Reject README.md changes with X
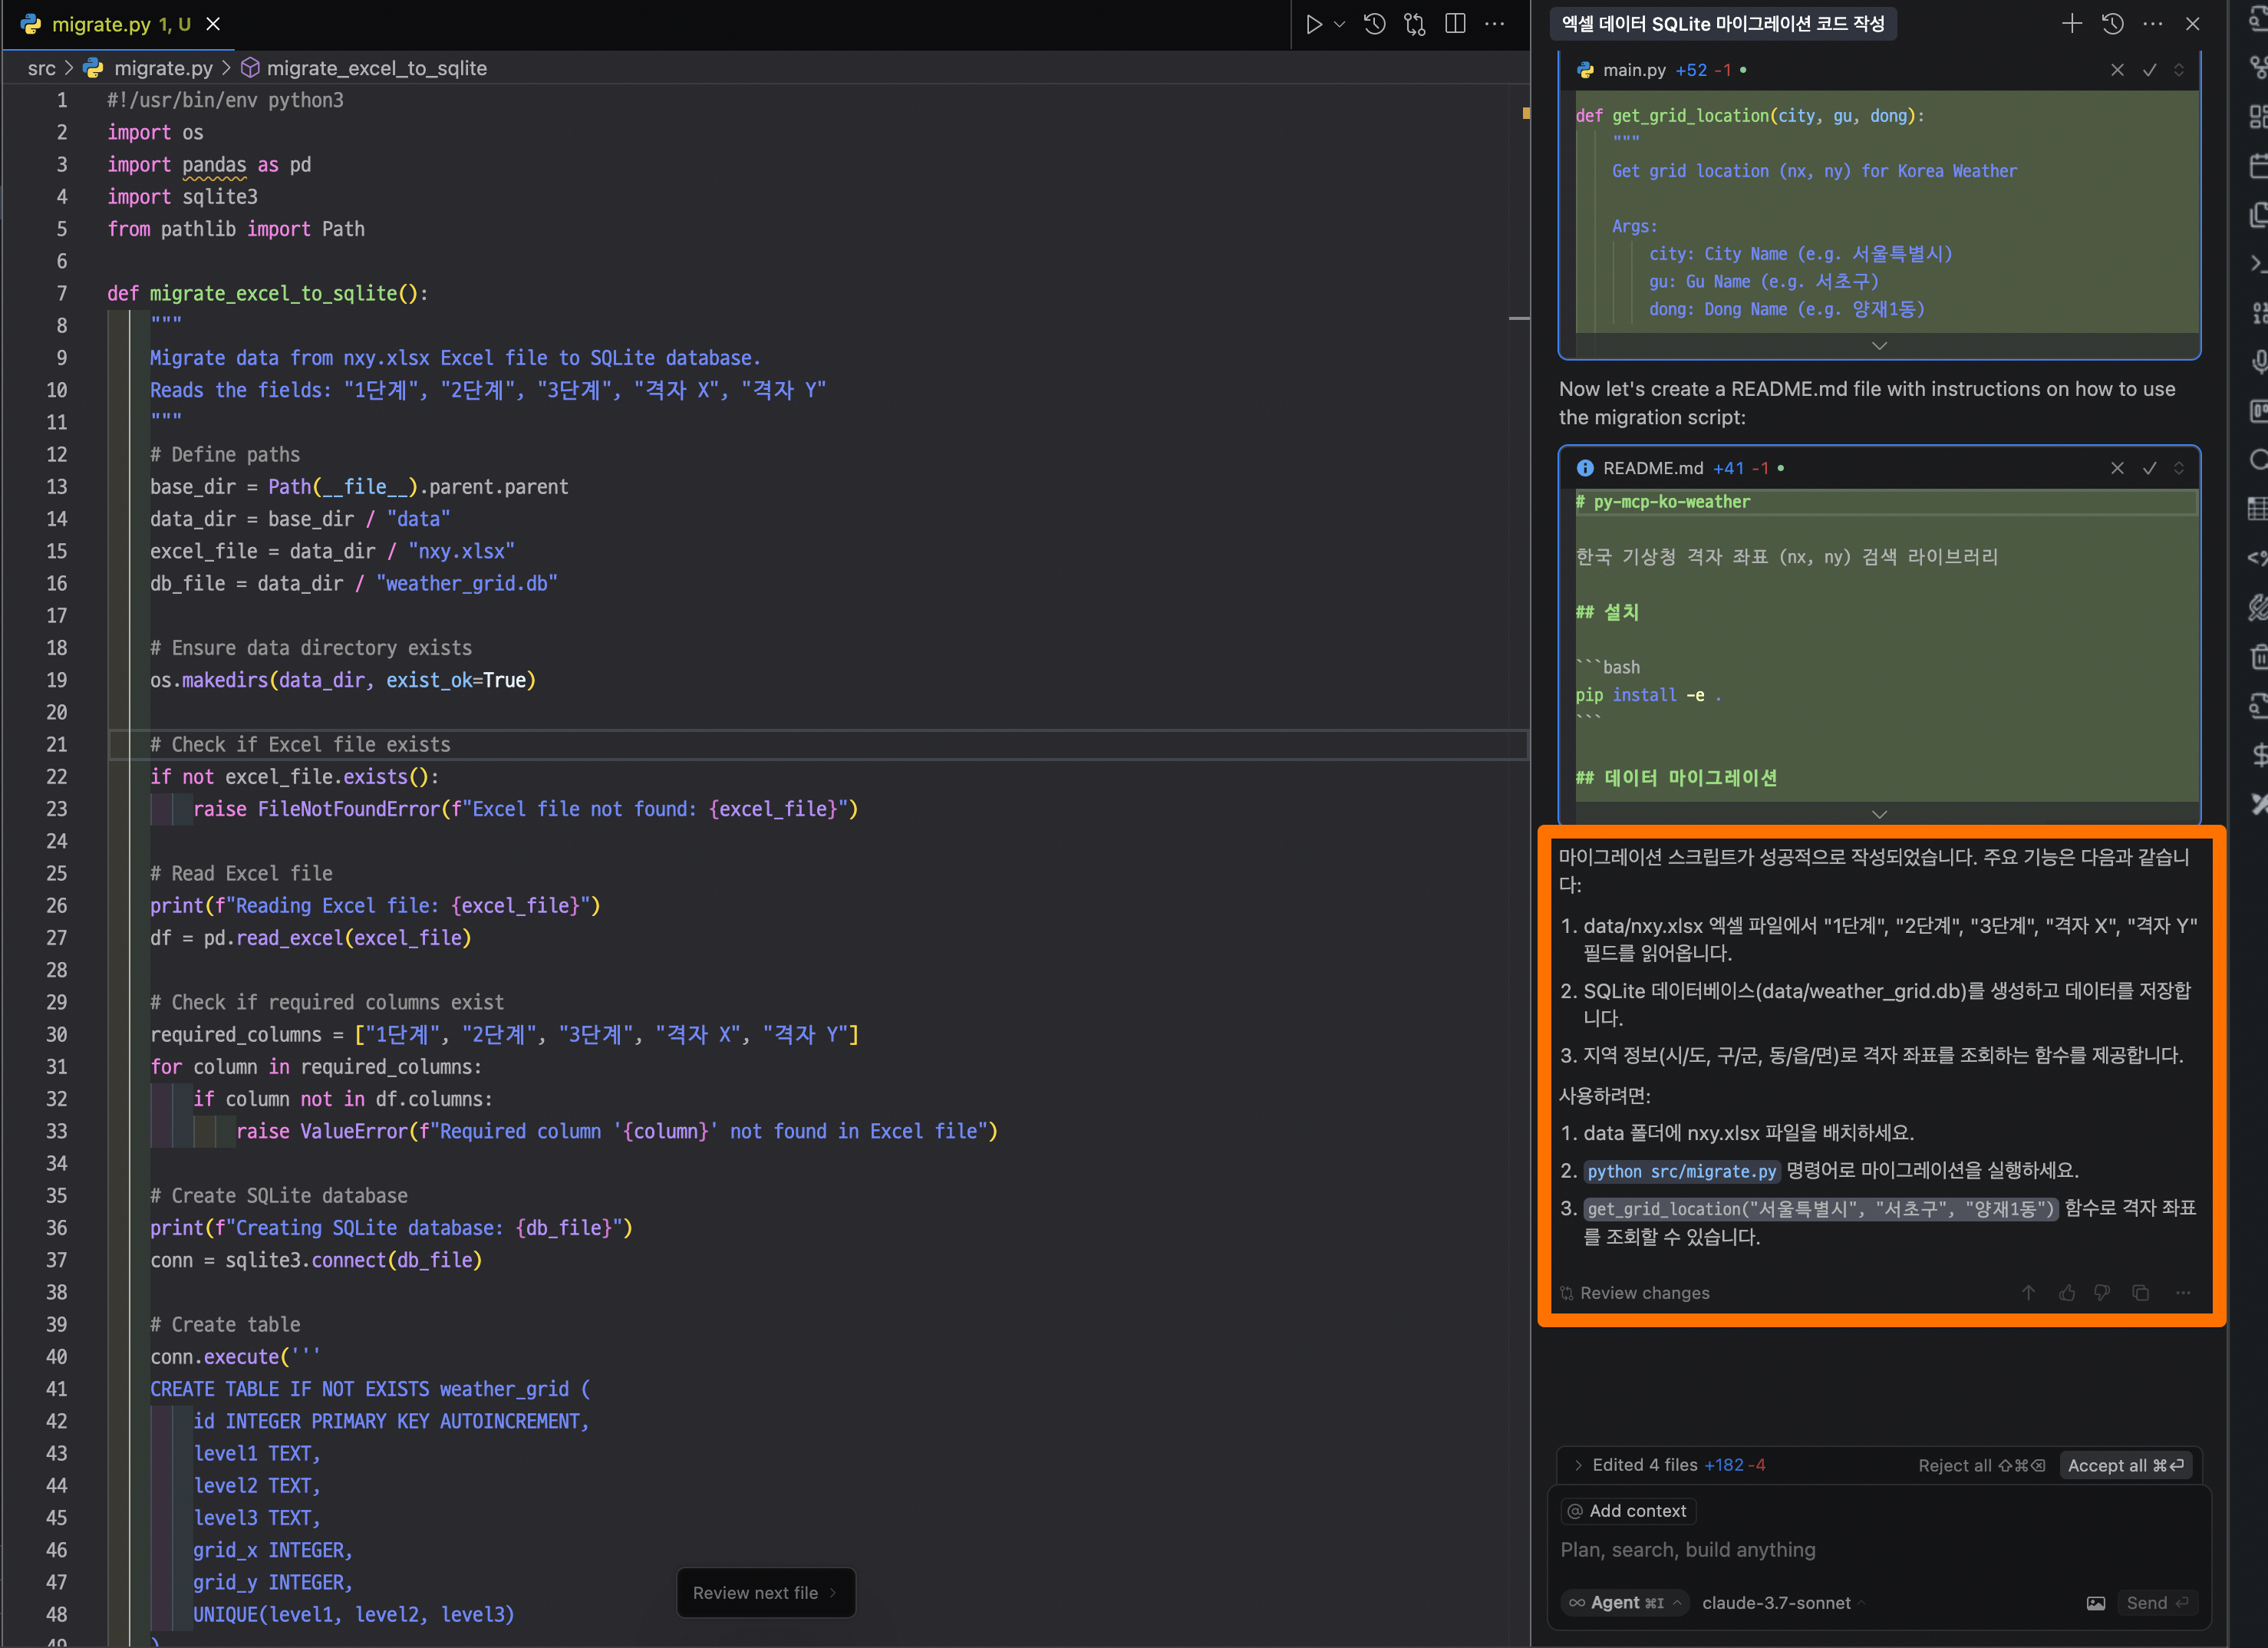 click(2117, 468)
